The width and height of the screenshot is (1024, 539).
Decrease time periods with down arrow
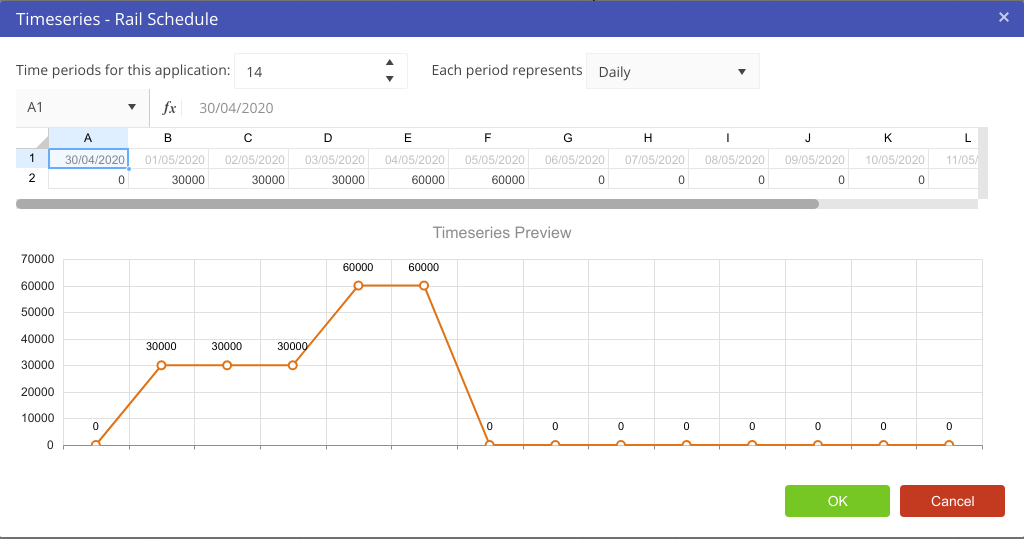click(389, 79)
